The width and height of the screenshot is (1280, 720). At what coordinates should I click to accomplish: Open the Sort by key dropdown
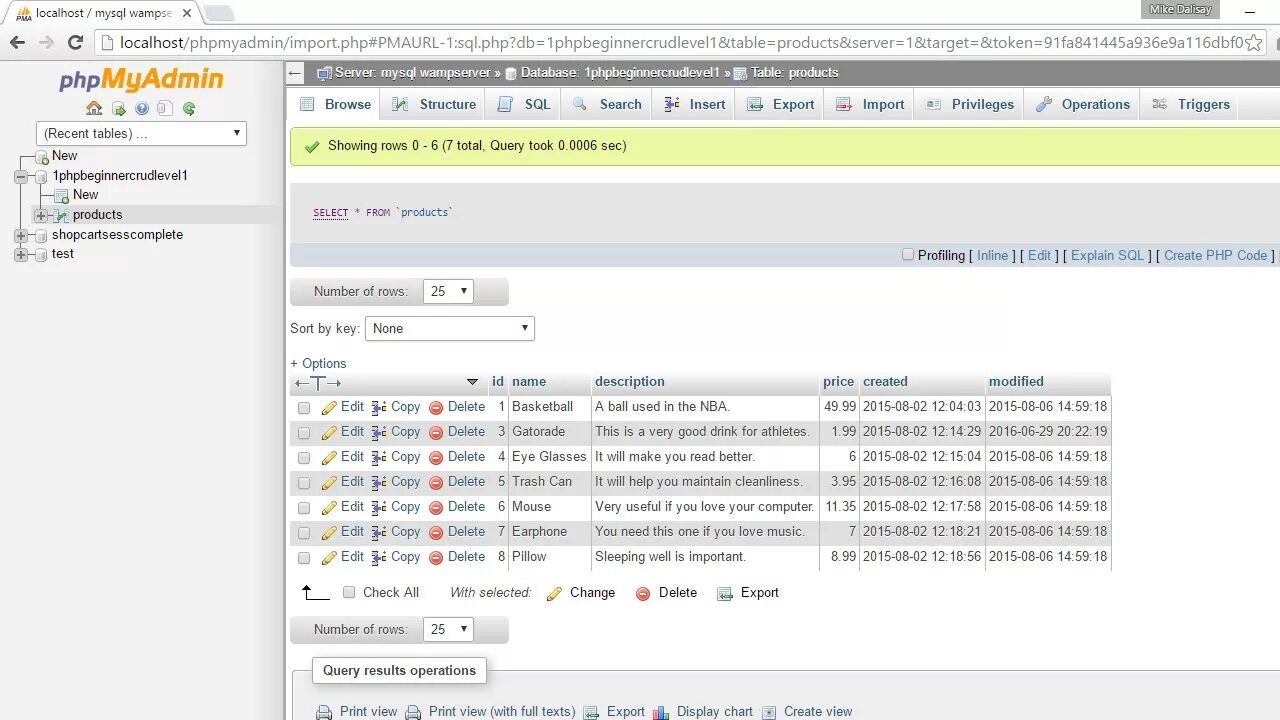tap(450, 328)
